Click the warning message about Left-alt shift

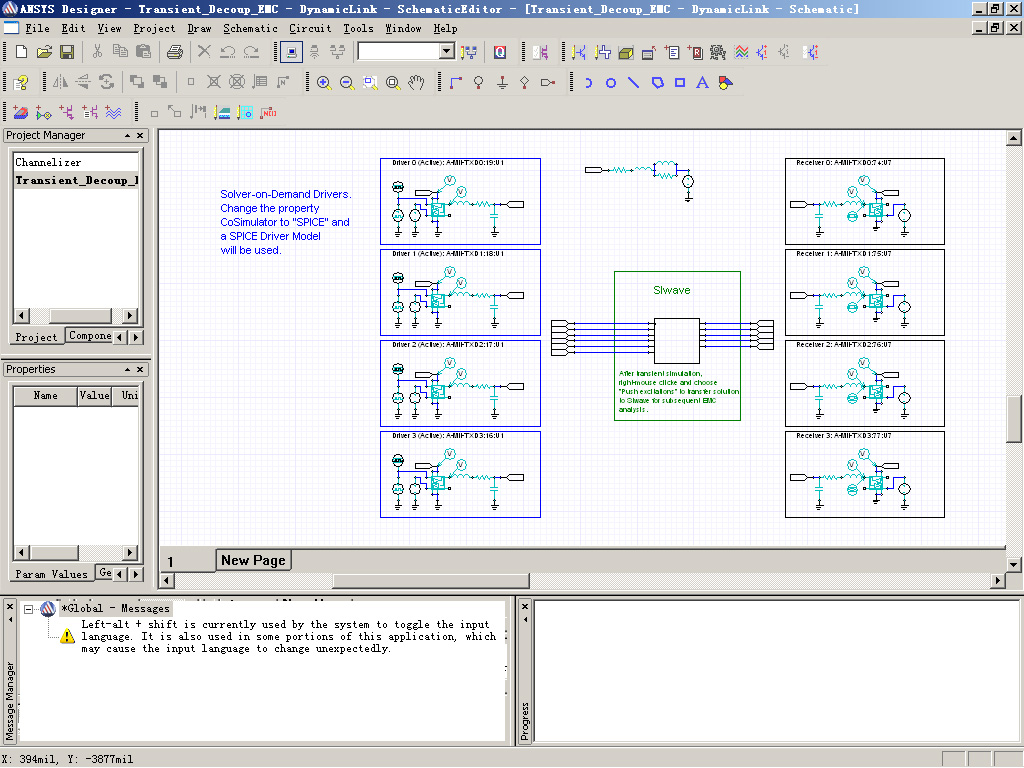tap(287, 636)
